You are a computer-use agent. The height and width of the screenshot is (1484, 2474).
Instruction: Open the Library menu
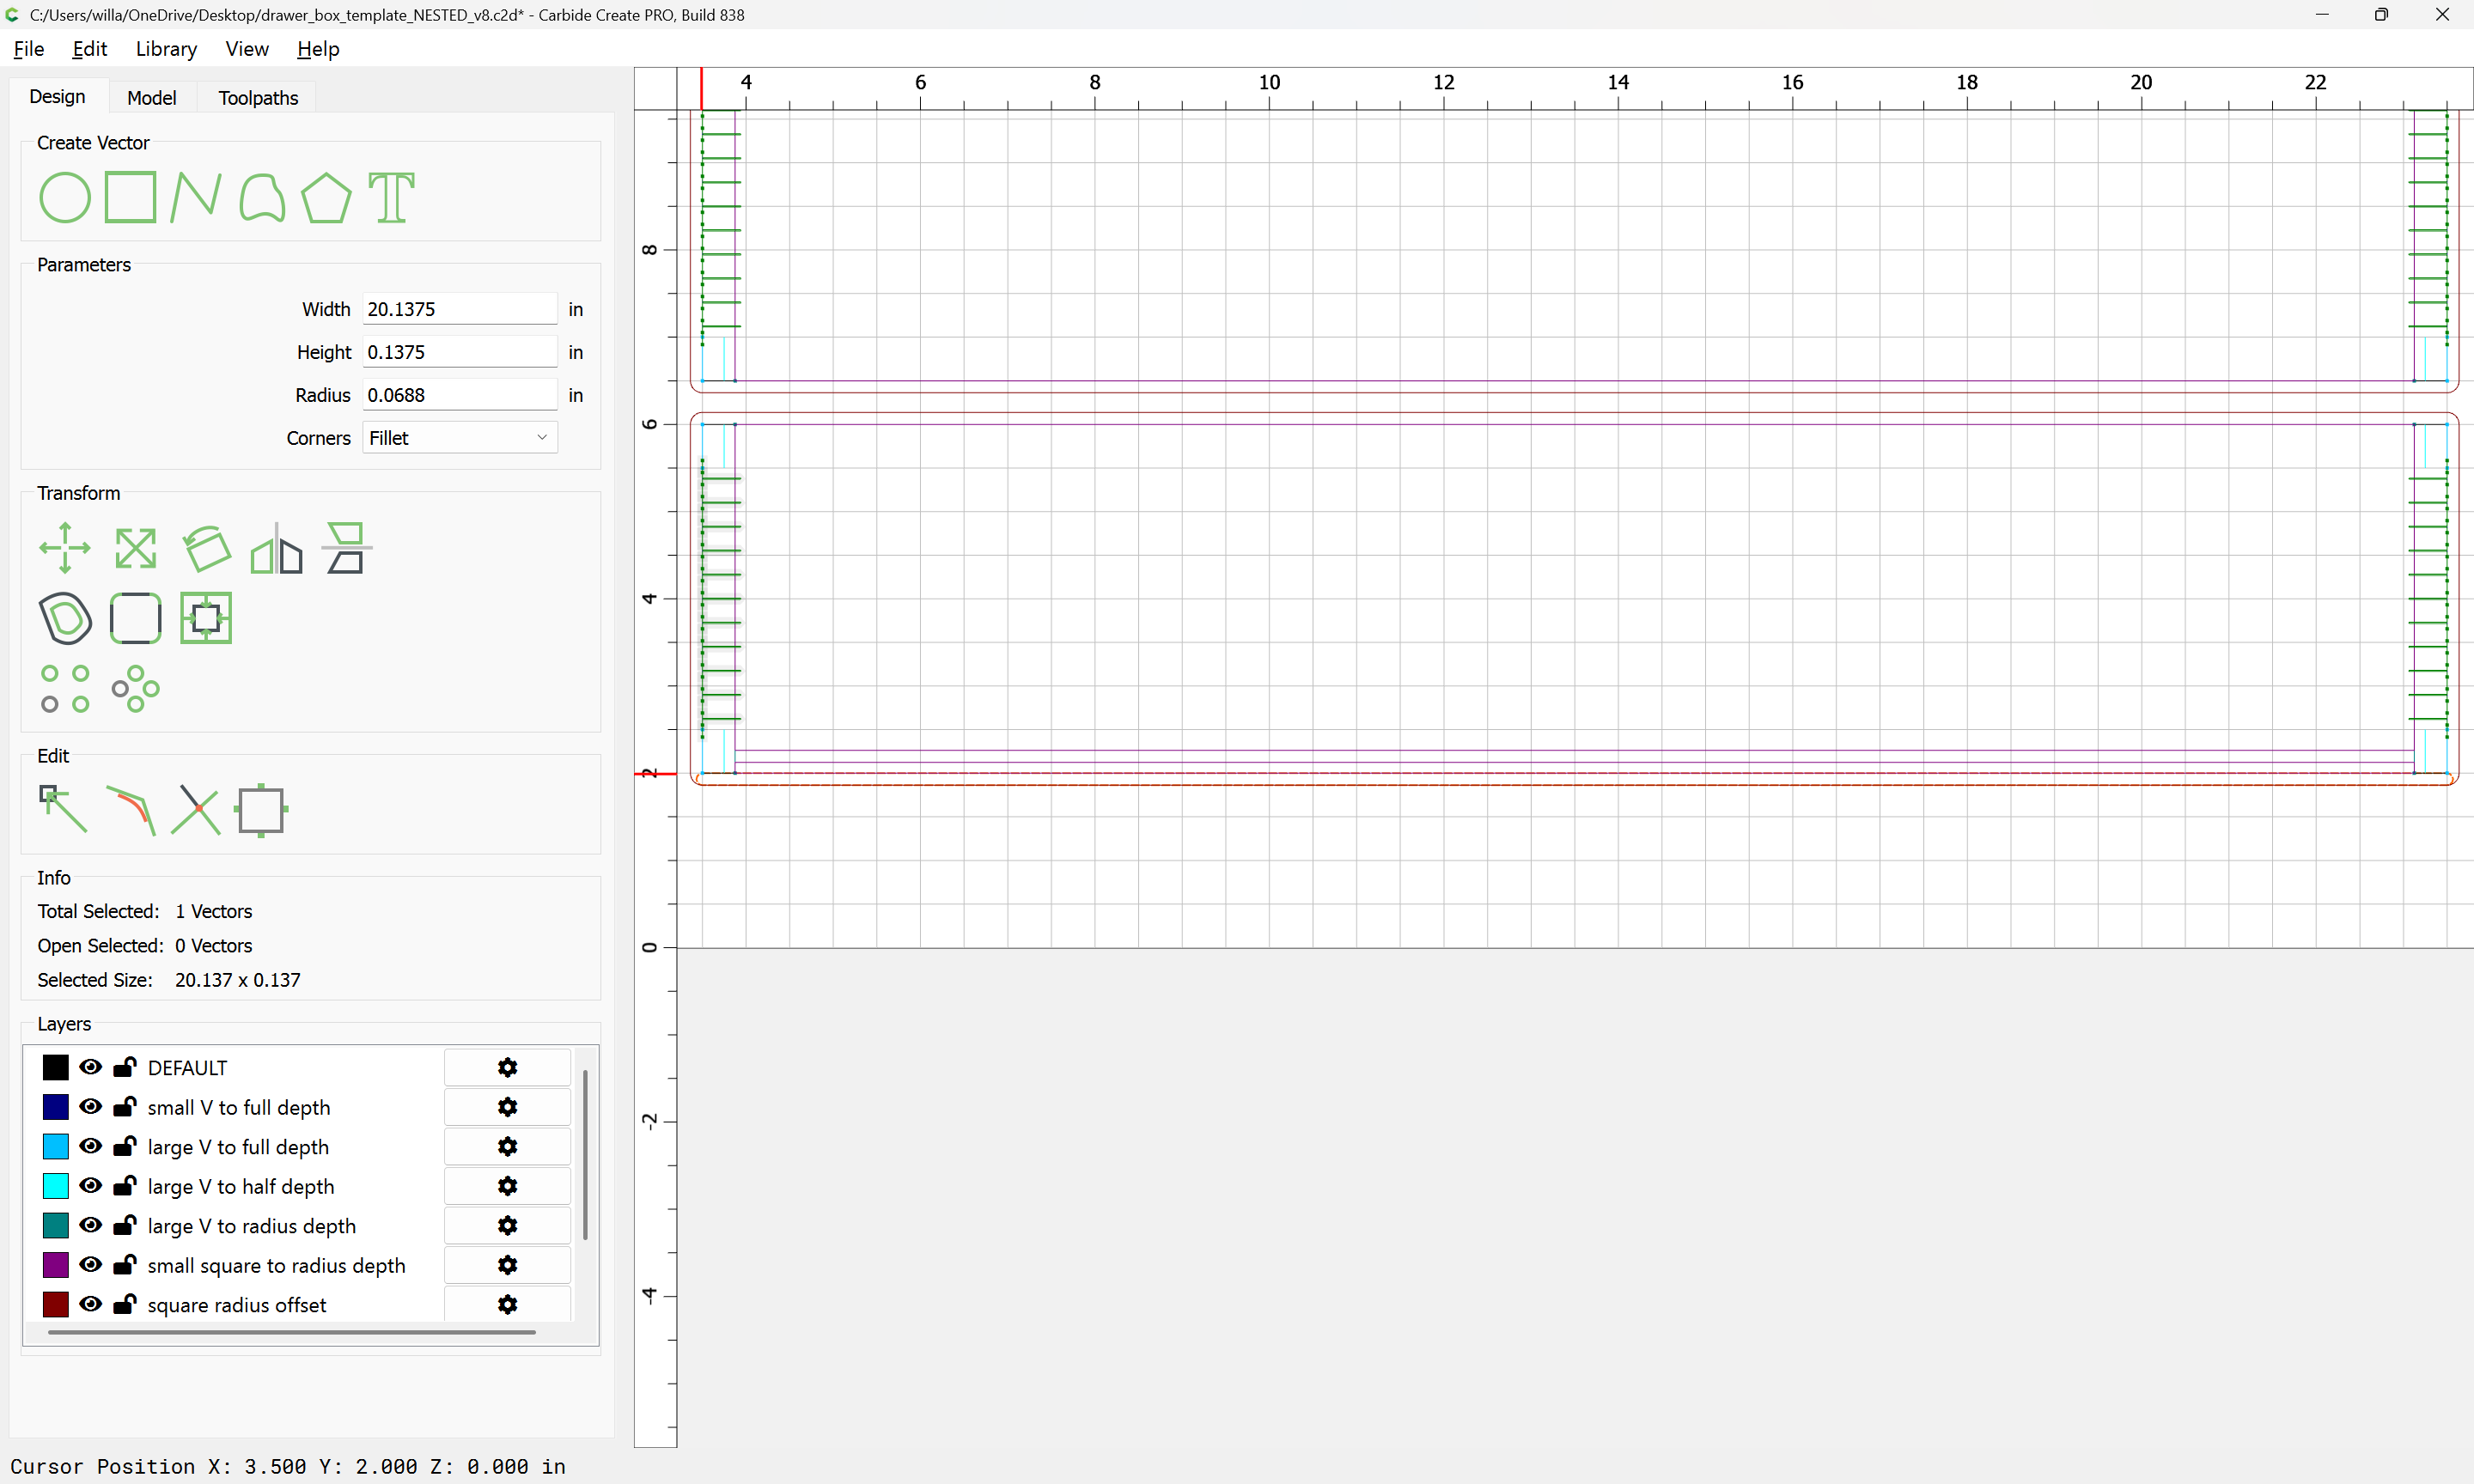(x=166, y=49)
